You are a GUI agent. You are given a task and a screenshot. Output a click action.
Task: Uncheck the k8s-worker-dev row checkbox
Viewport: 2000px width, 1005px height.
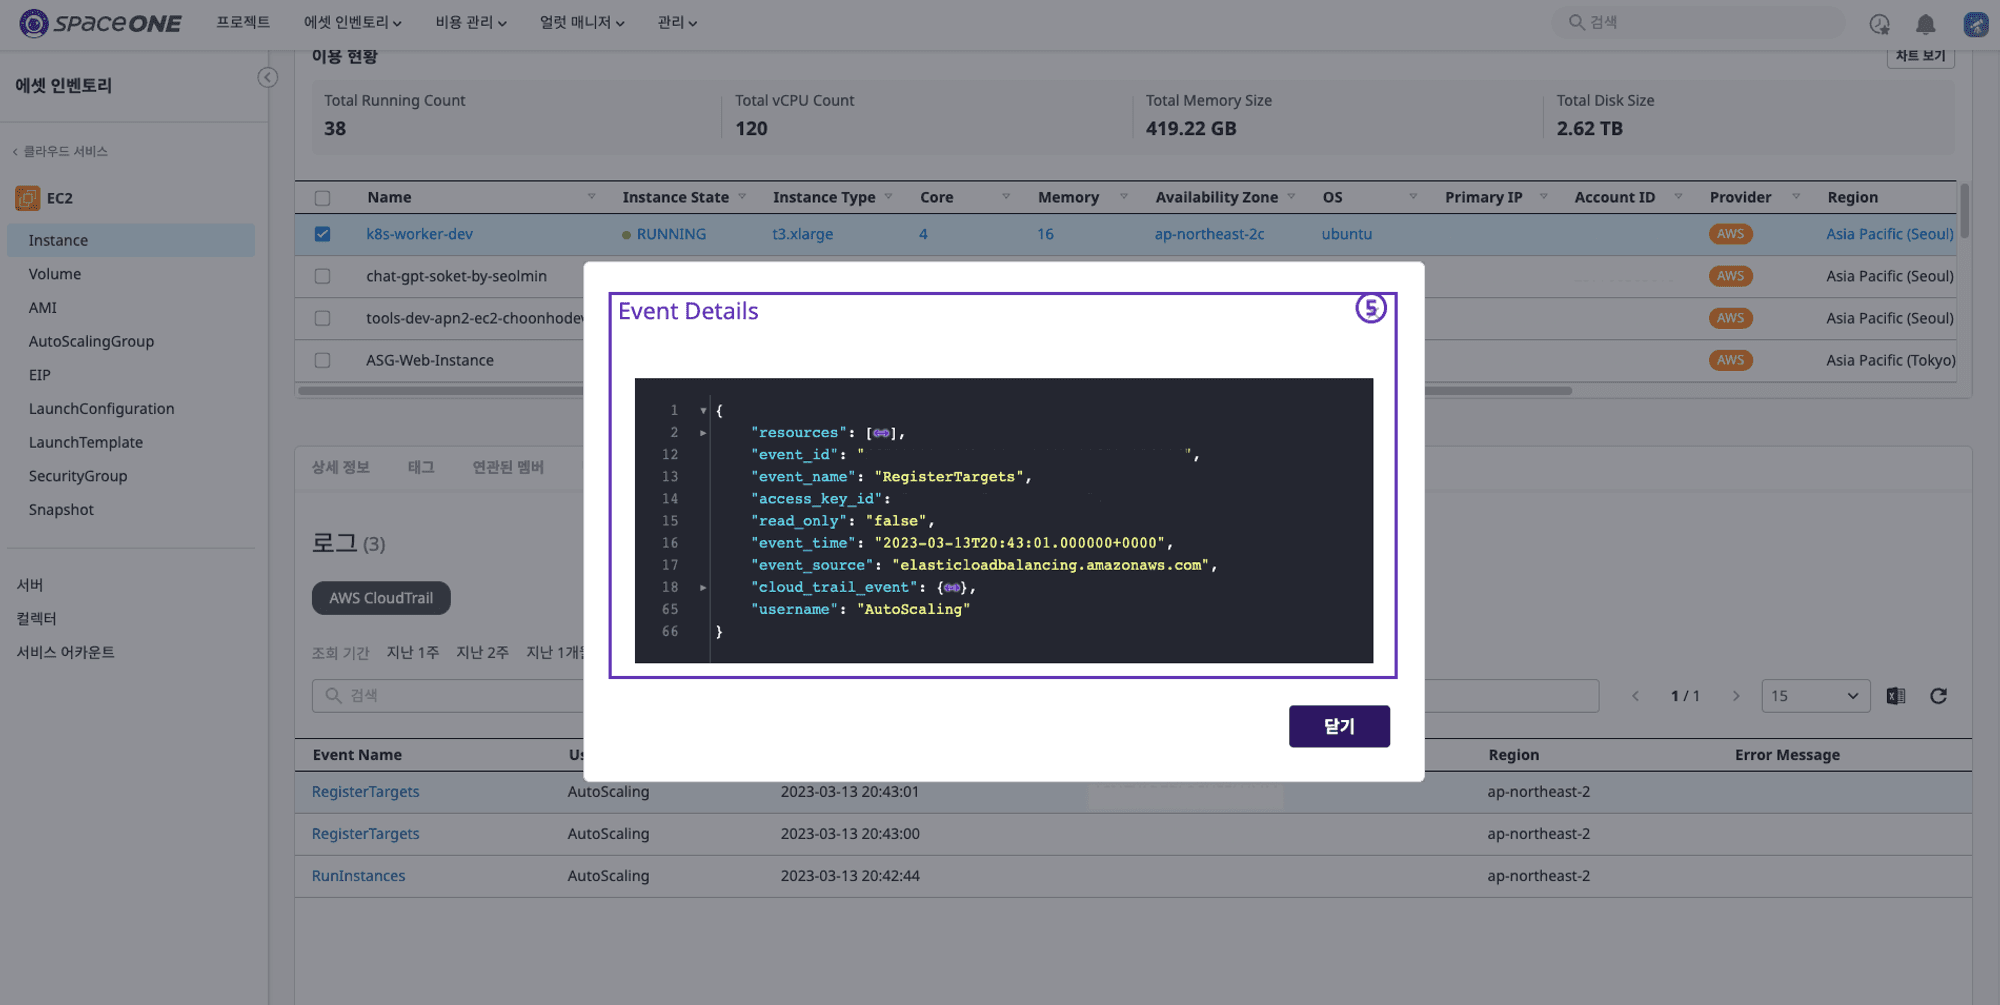pos(322,234)
